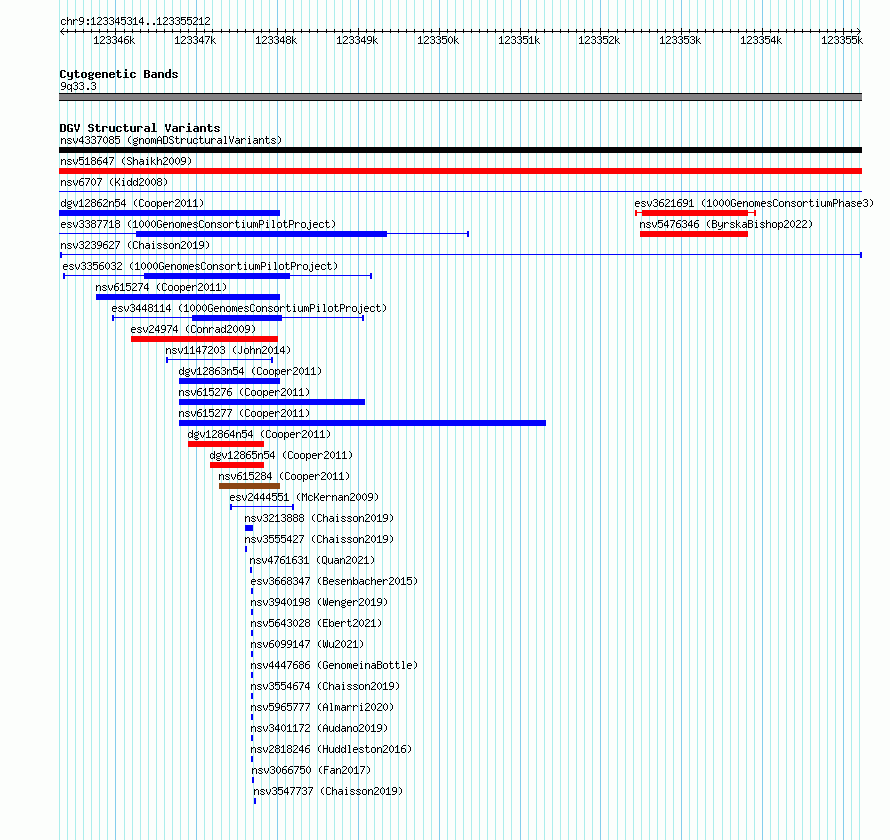Open nsv615284 (Cooper2011) label
The image size is (890, 840).
284,476
